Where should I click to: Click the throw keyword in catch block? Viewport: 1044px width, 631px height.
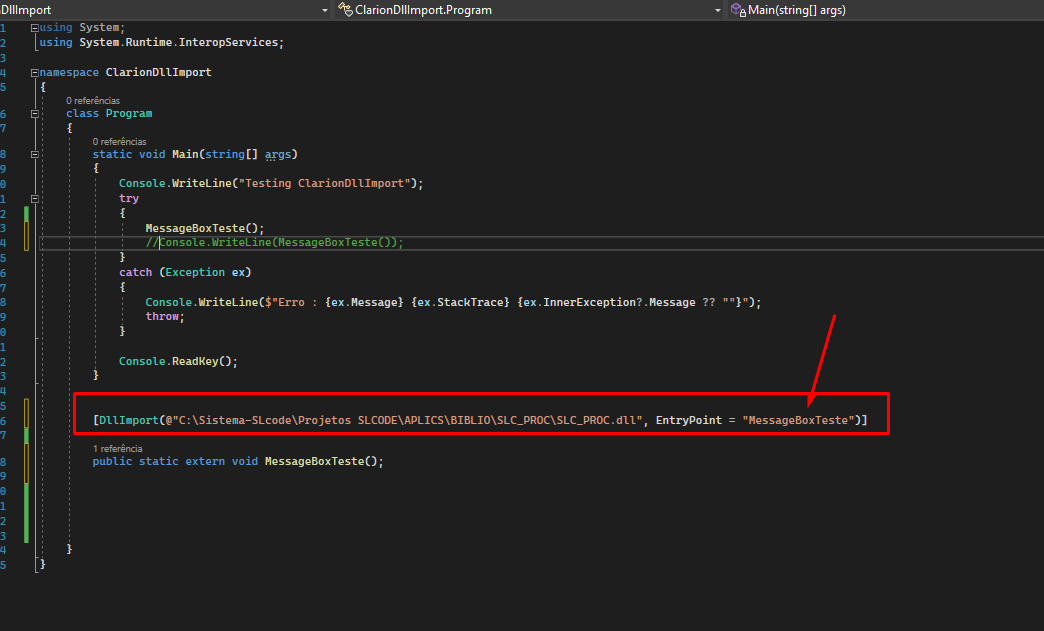tap(162, 316)
